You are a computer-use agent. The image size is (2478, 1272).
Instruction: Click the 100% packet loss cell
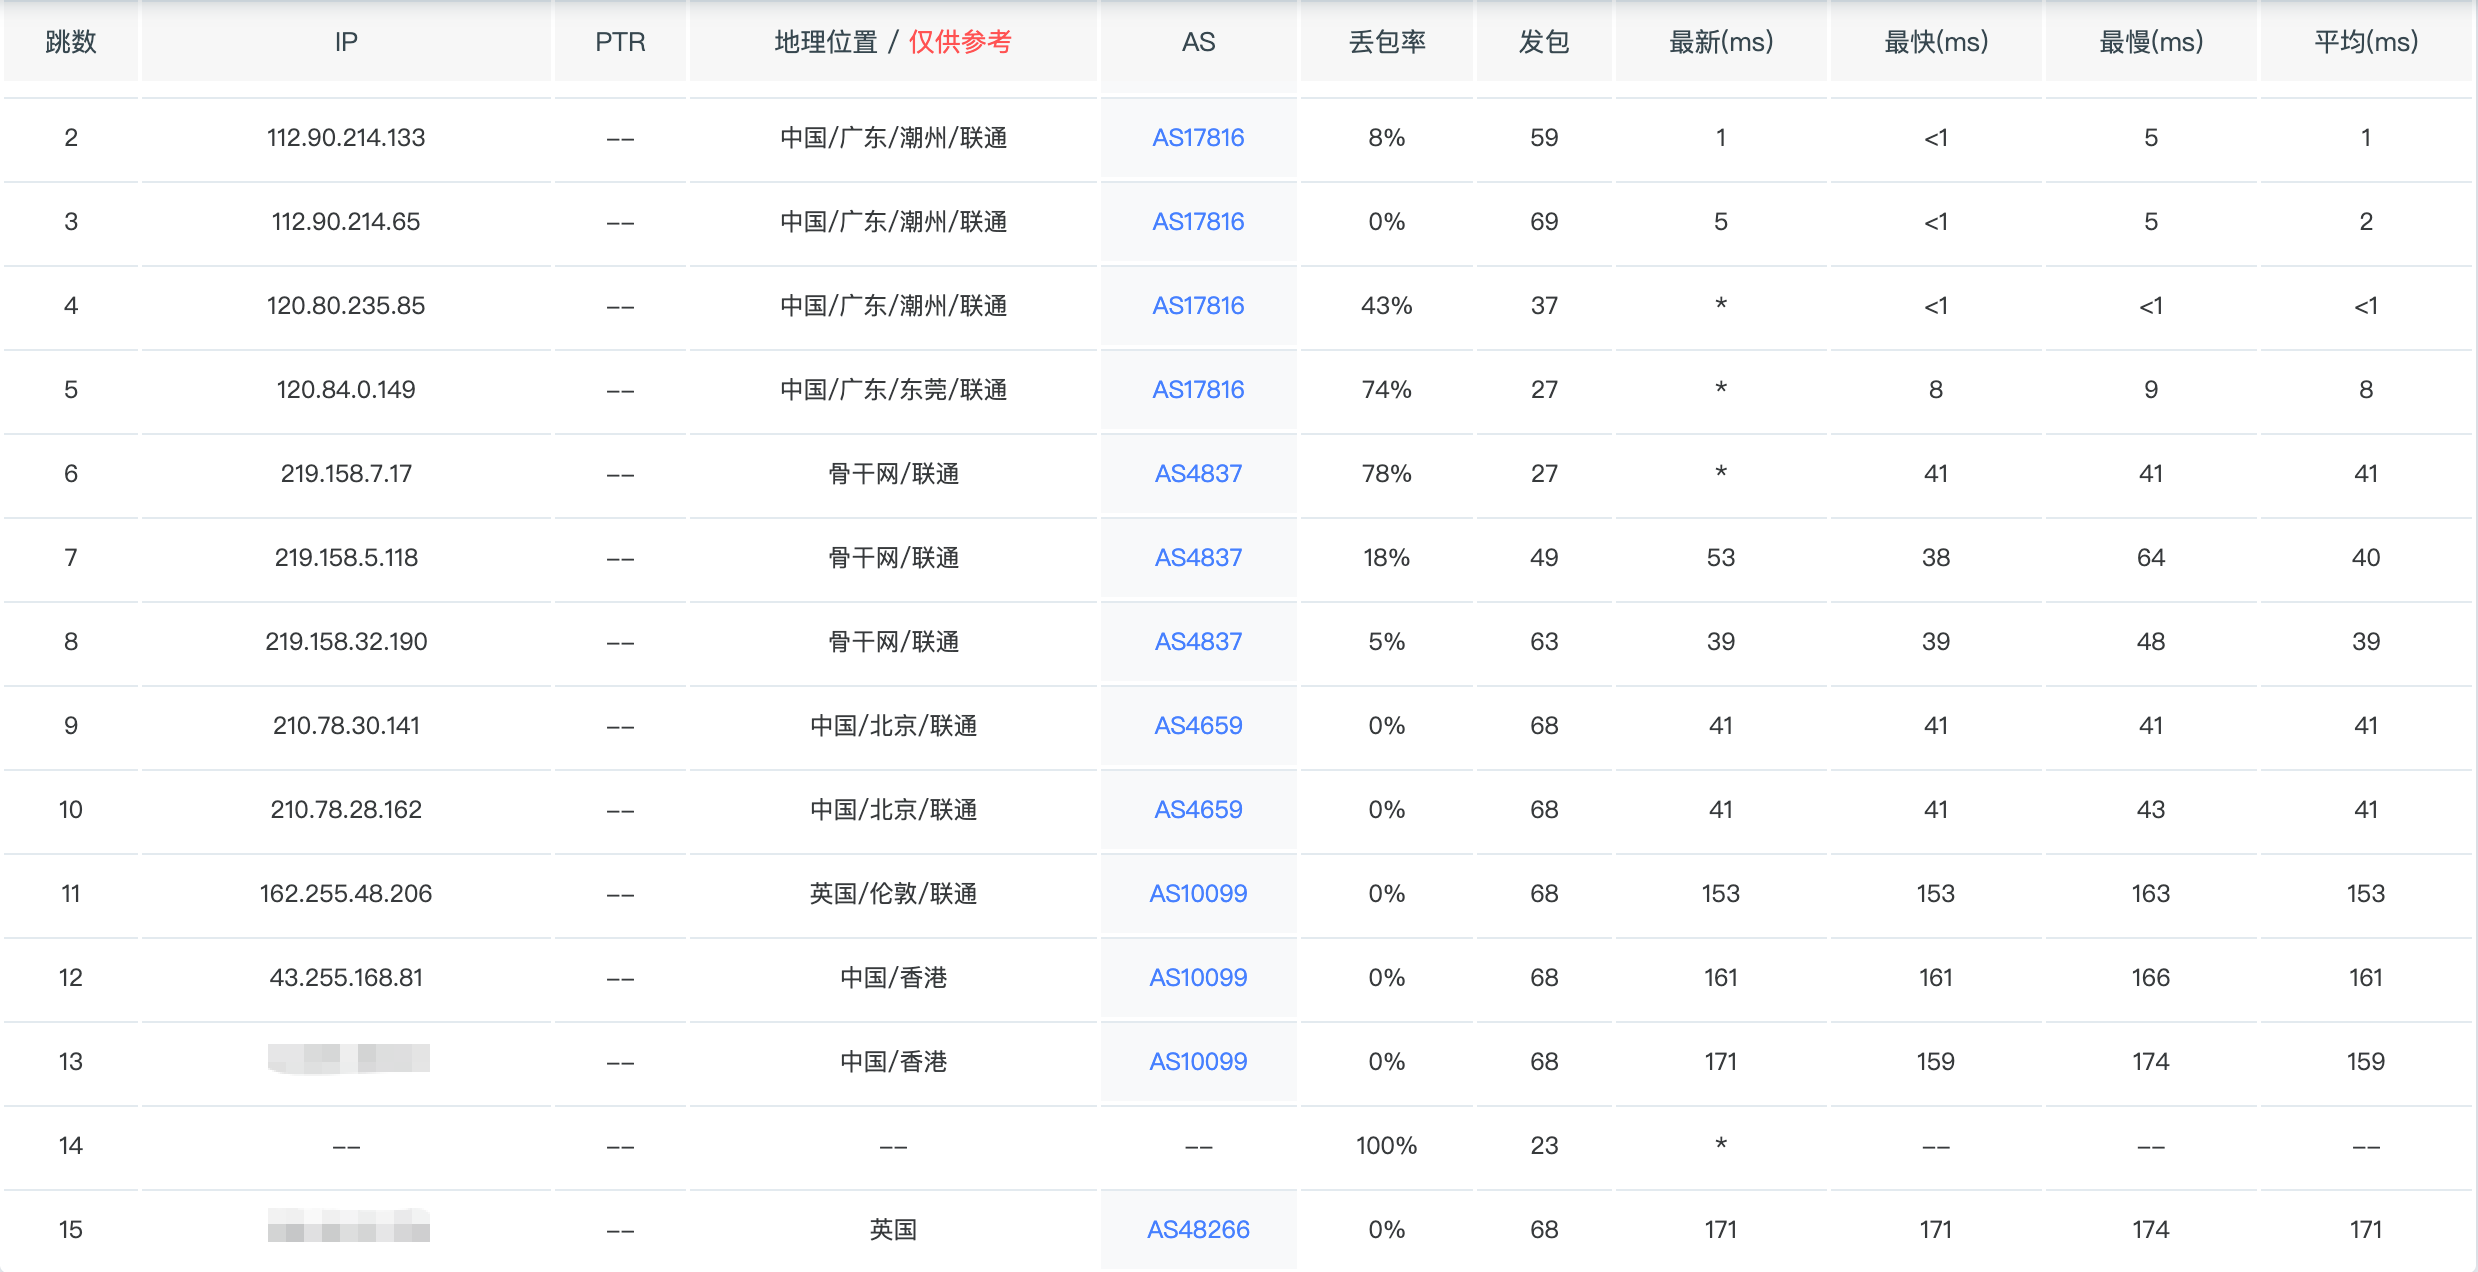click(x=1386, y=1146)
